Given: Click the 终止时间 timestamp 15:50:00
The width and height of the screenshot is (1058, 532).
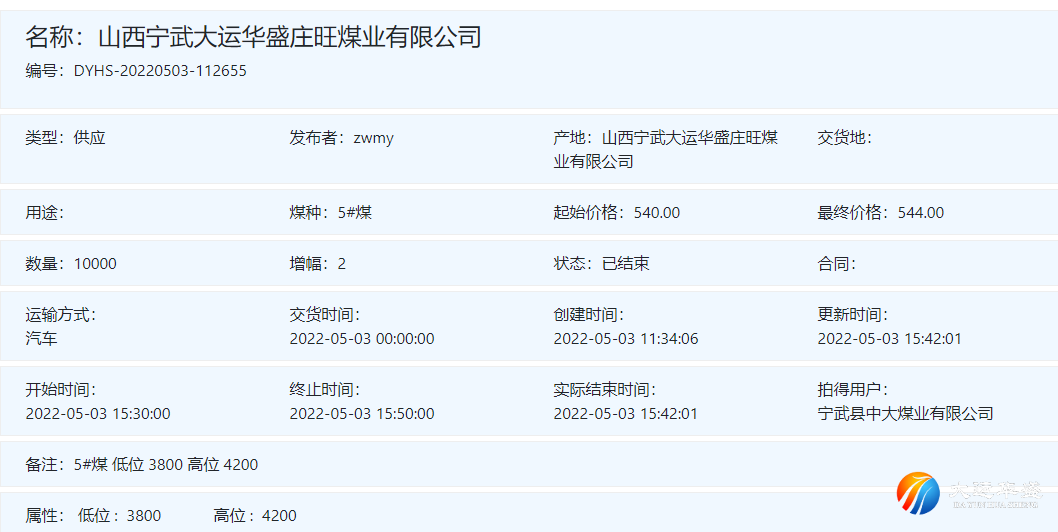Looking at the screenshot, I should tap(361, 413).
